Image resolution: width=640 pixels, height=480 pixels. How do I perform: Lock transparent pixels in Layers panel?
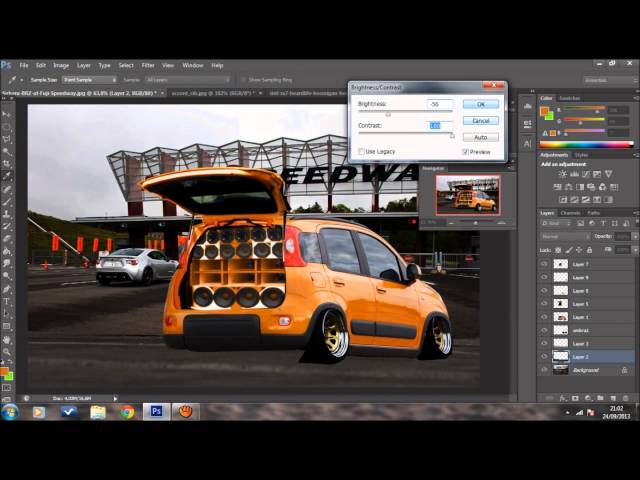click(x=558, y=250)
